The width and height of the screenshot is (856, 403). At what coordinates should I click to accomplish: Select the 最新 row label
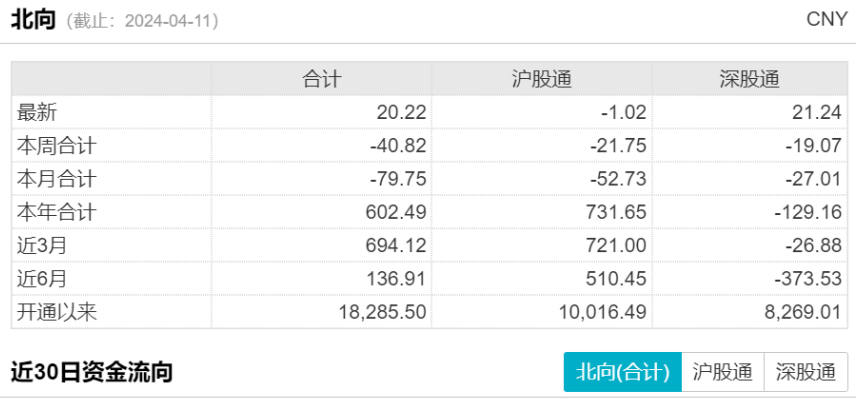pyautogui.click(x=37, y=112)
